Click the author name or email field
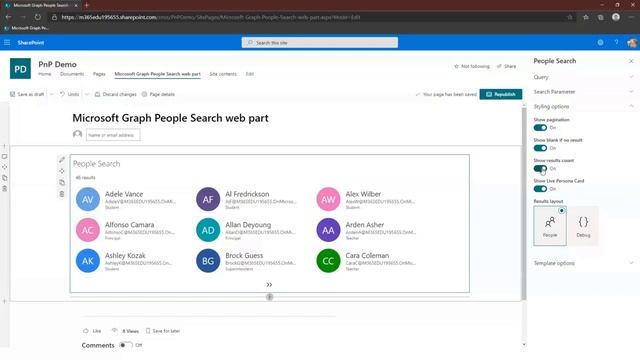Image resolution: width=640 pixels, height=360 pixels. 113,135
